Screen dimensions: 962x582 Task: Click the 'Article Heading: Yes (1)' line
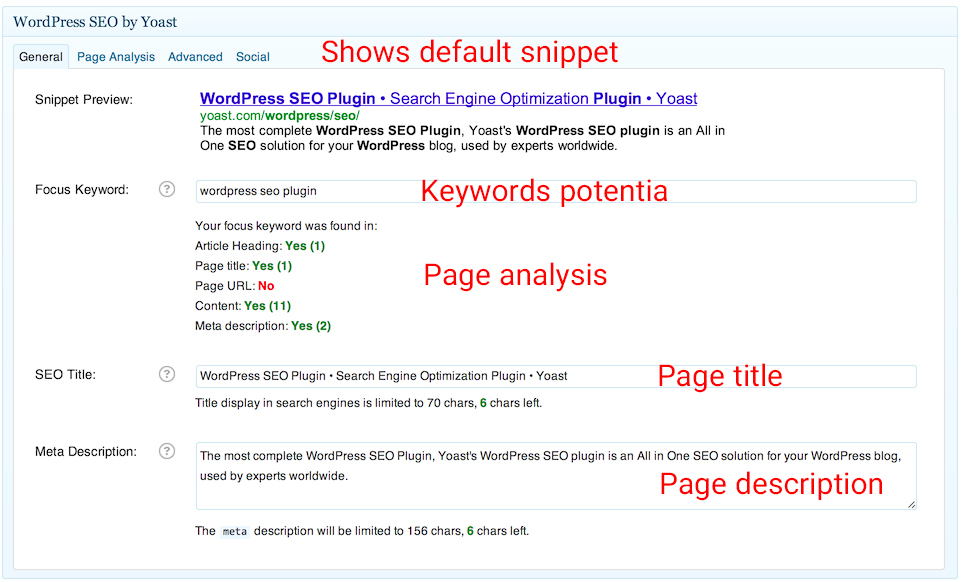point(260,246)
